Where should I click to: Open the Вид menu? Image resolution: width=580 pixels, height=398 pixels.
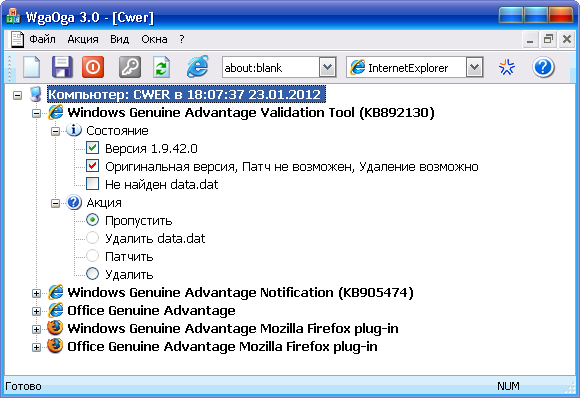tap(119, 39)
